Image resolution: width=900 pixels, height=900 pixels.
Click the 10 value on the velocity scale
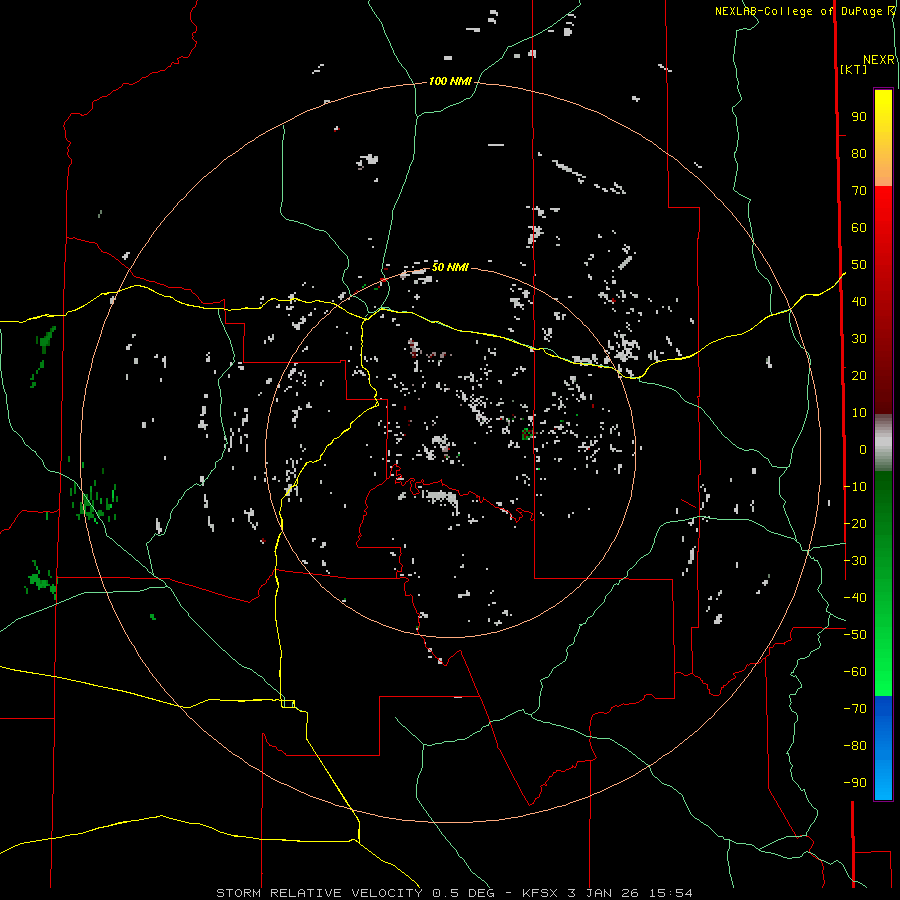859,413
